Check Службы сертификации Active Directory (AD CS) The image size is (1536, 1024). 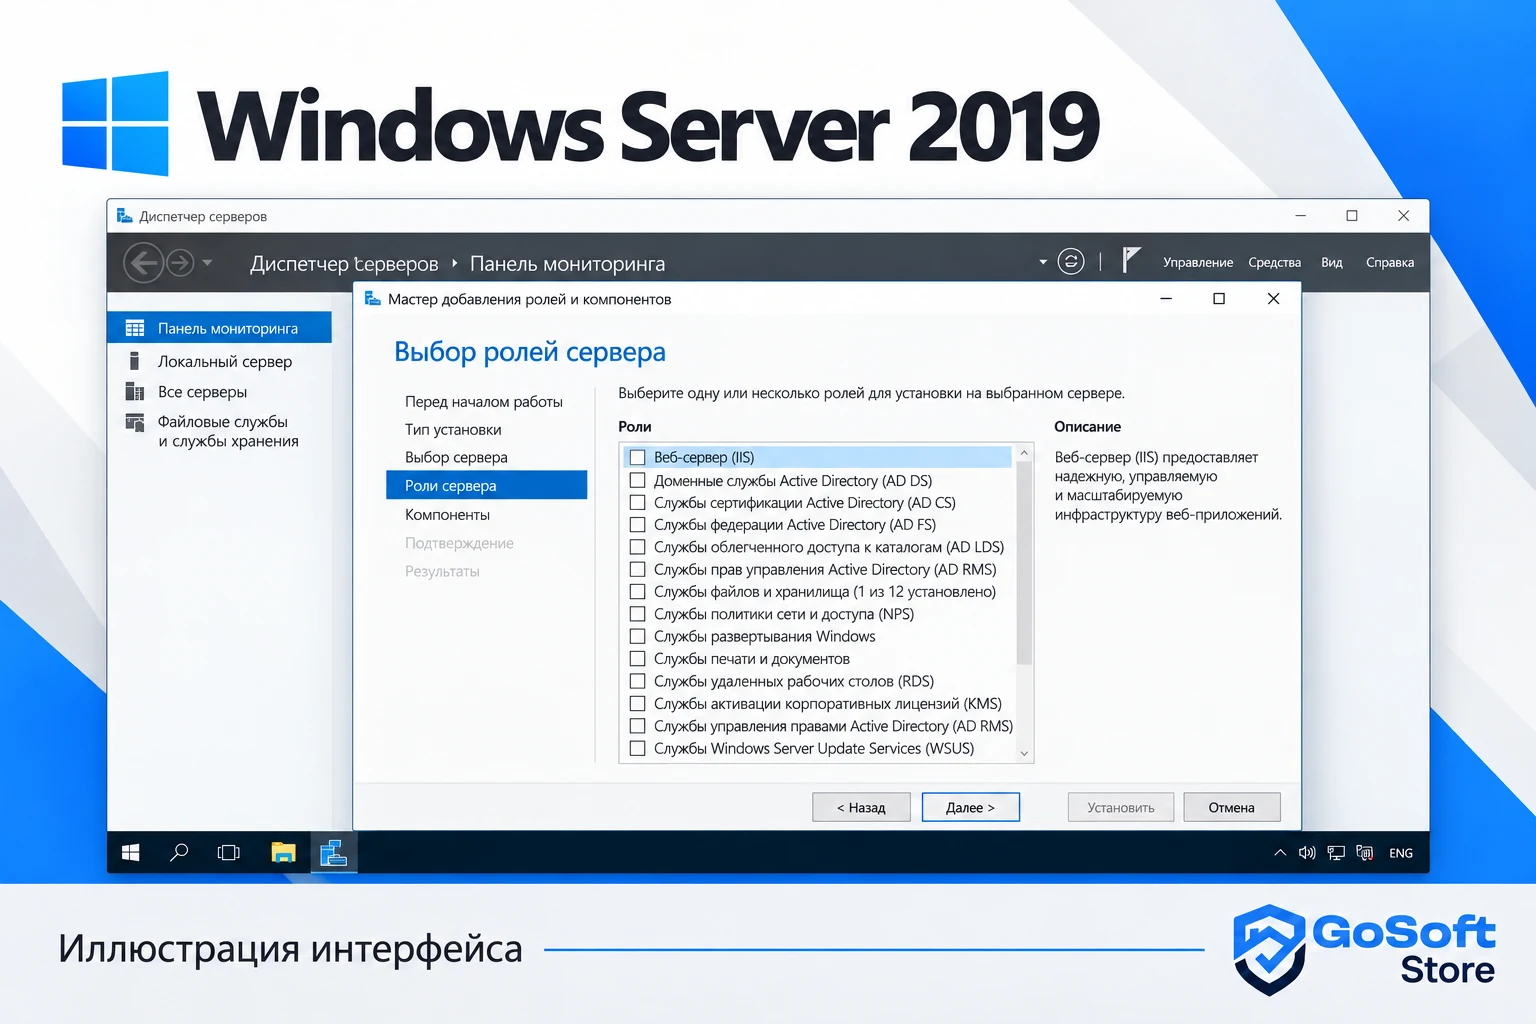click(637, 502)
